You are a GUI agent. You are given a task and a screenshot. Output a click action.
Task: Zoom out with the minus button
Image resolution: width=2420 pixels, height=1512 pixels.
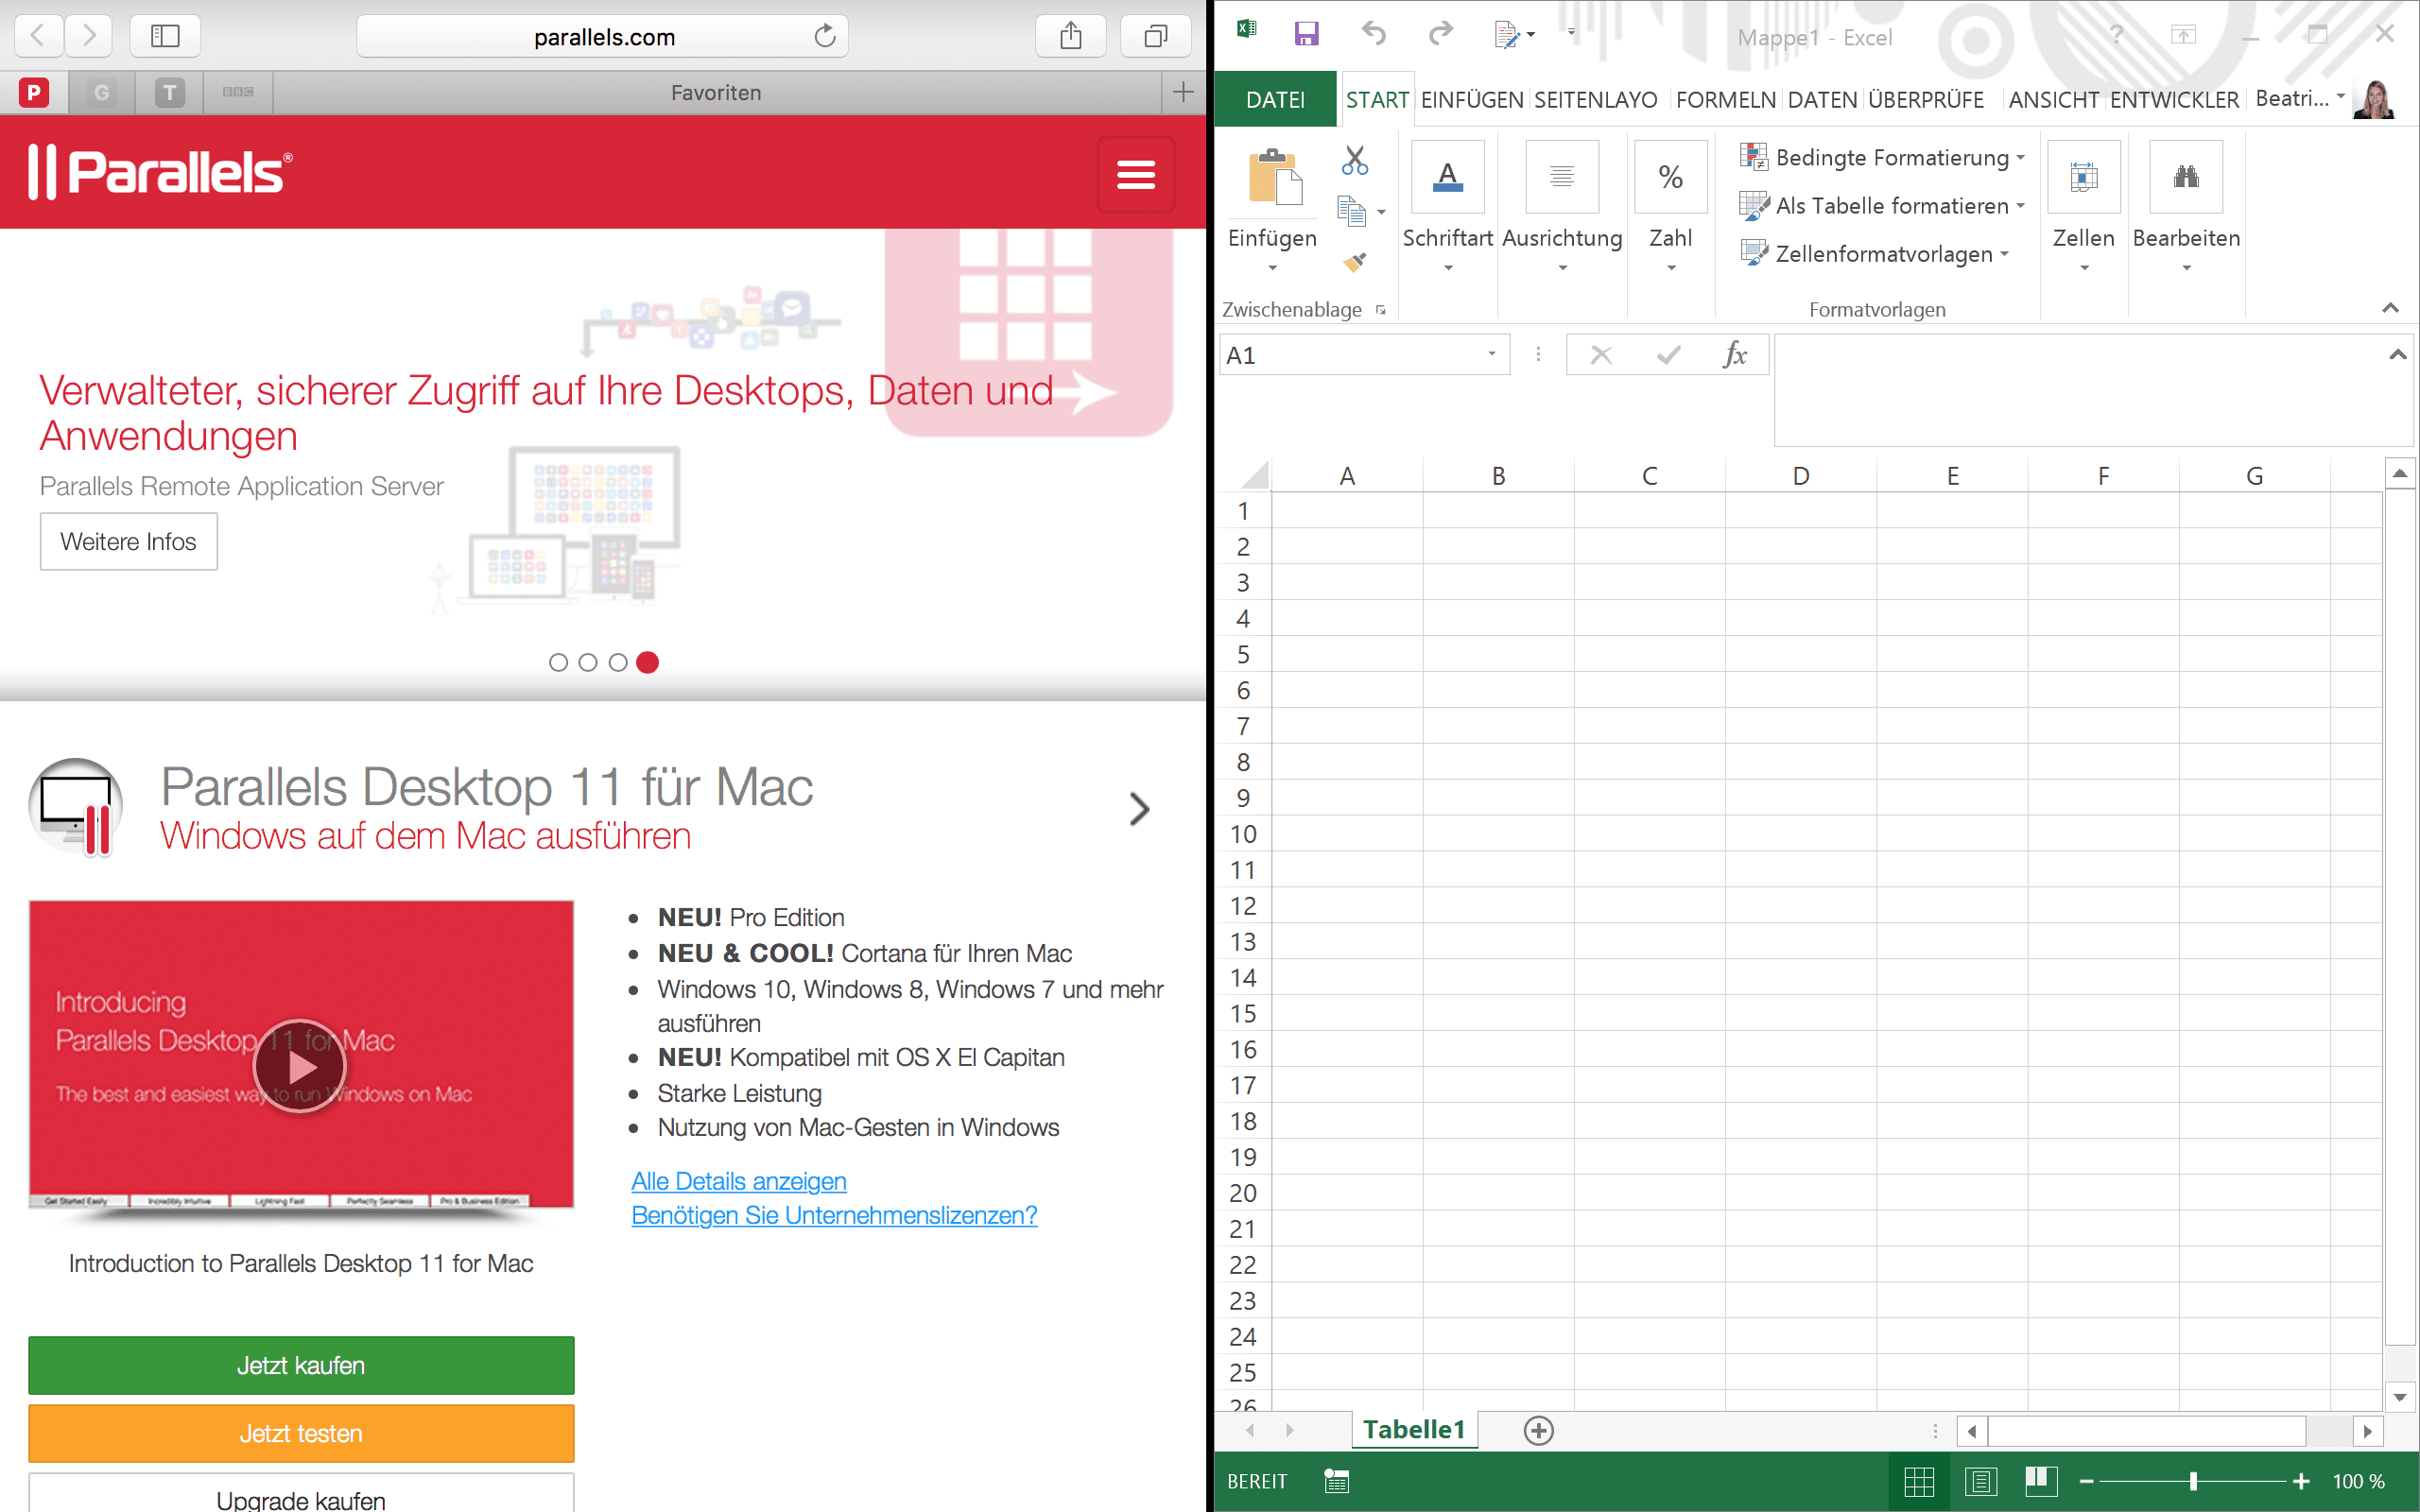click(2086, 1481)
